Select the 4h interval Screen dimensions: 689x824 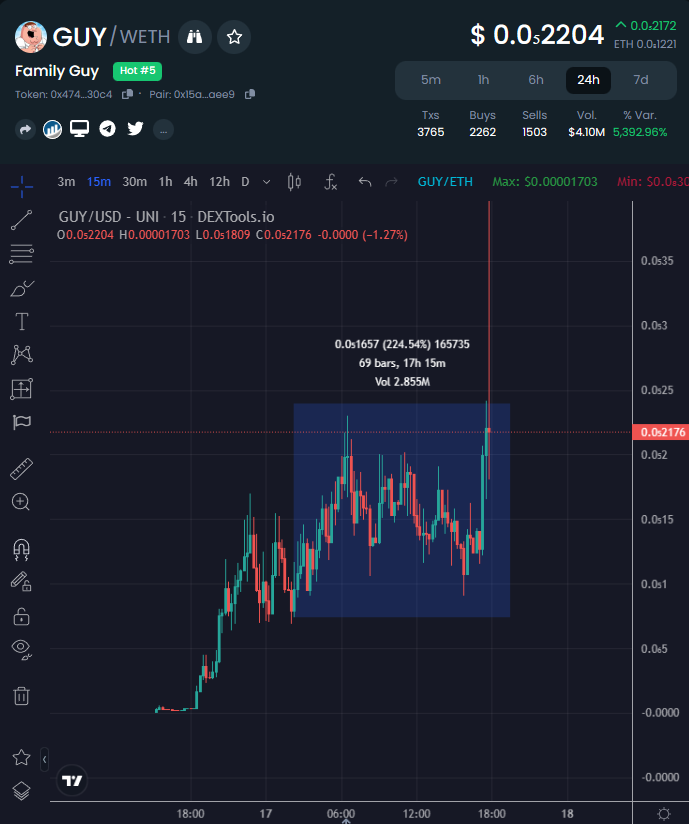(191, 182)
